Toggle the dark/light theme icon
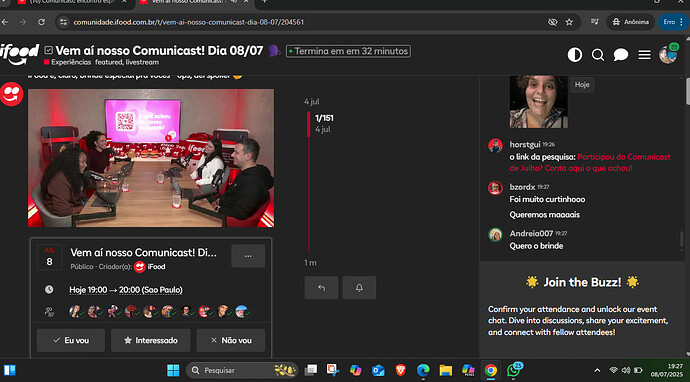690x382 pixels. [574, 55]
